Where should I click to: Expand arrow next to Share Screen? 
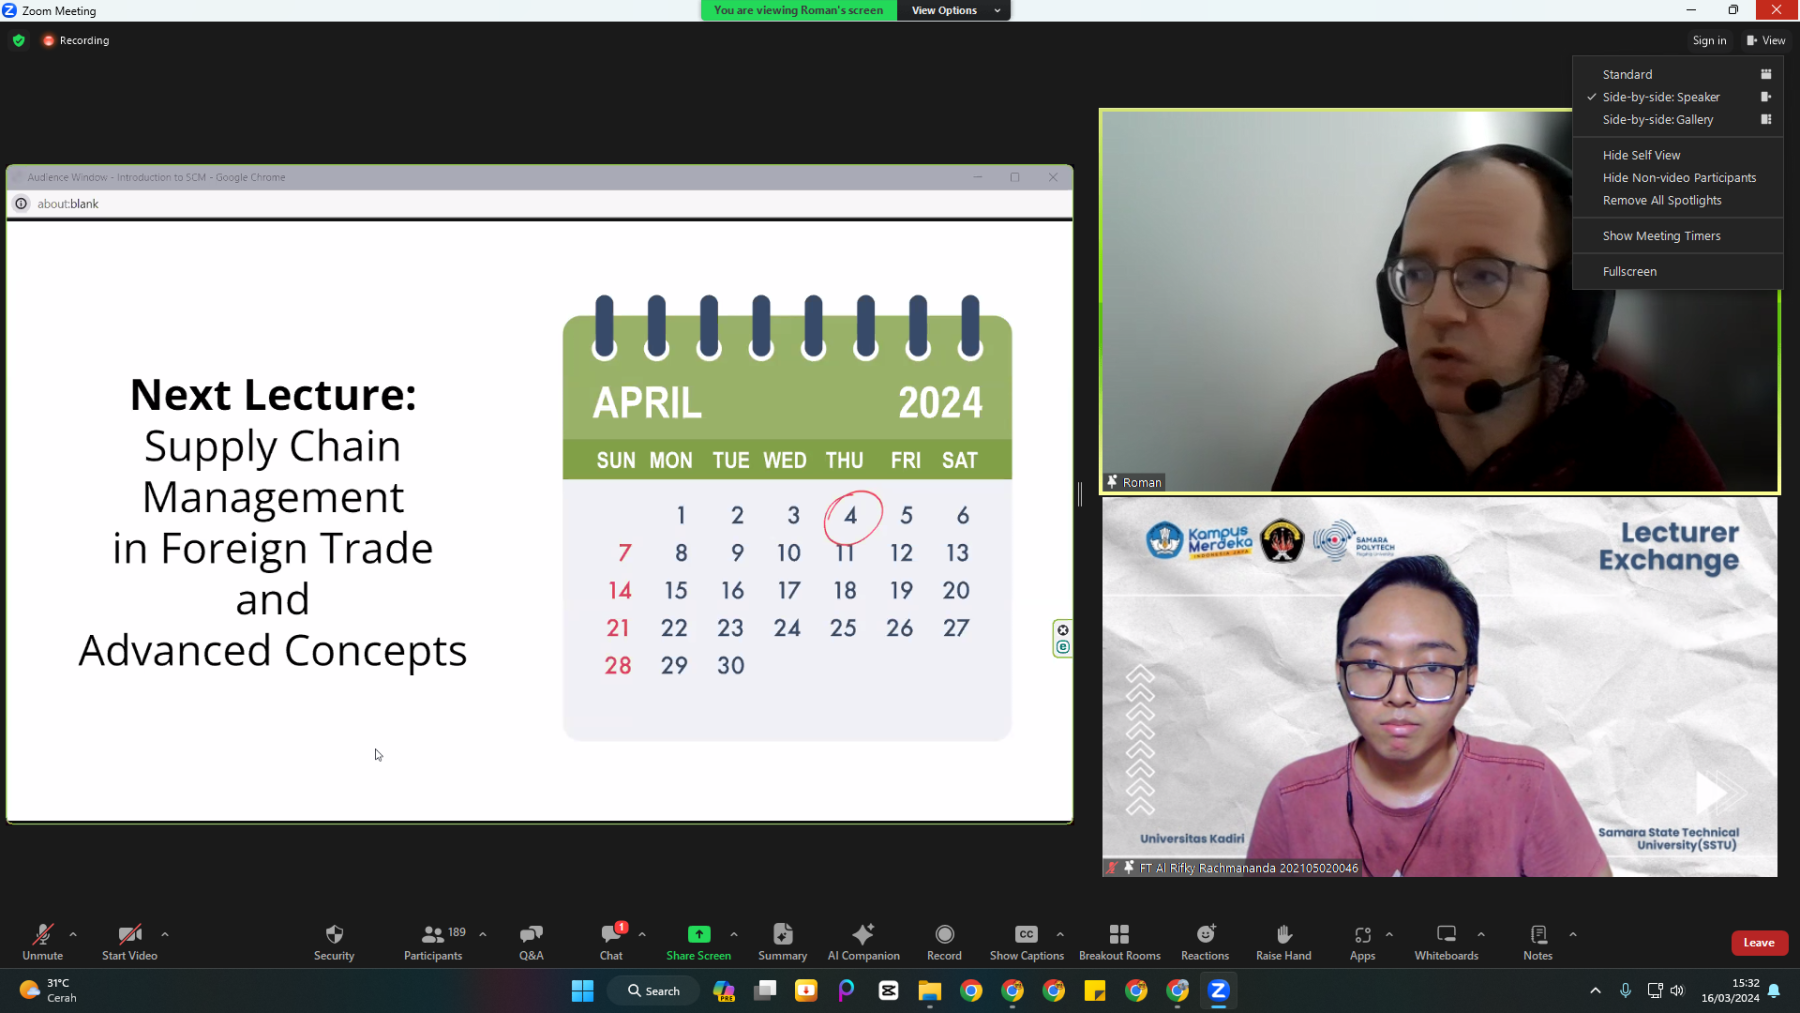pos(734,934)
